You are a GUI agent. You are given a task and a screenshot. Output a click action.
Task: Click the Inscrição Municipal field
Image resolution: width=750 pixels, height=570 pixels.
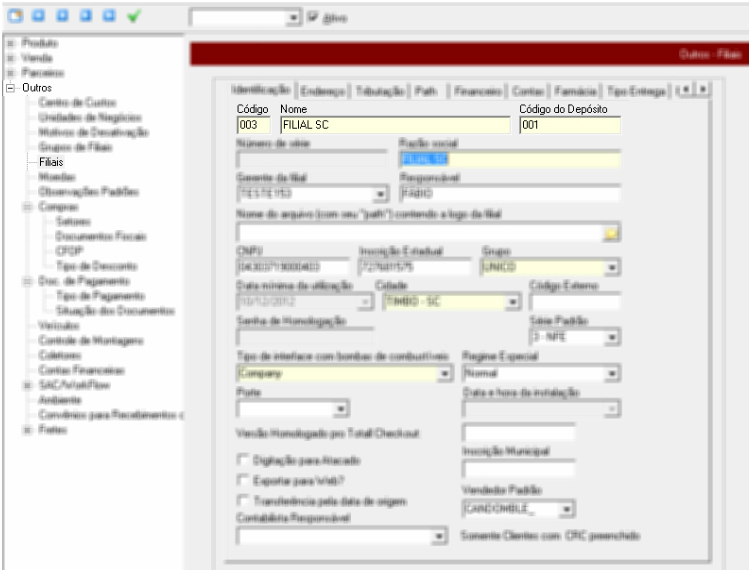518,469
